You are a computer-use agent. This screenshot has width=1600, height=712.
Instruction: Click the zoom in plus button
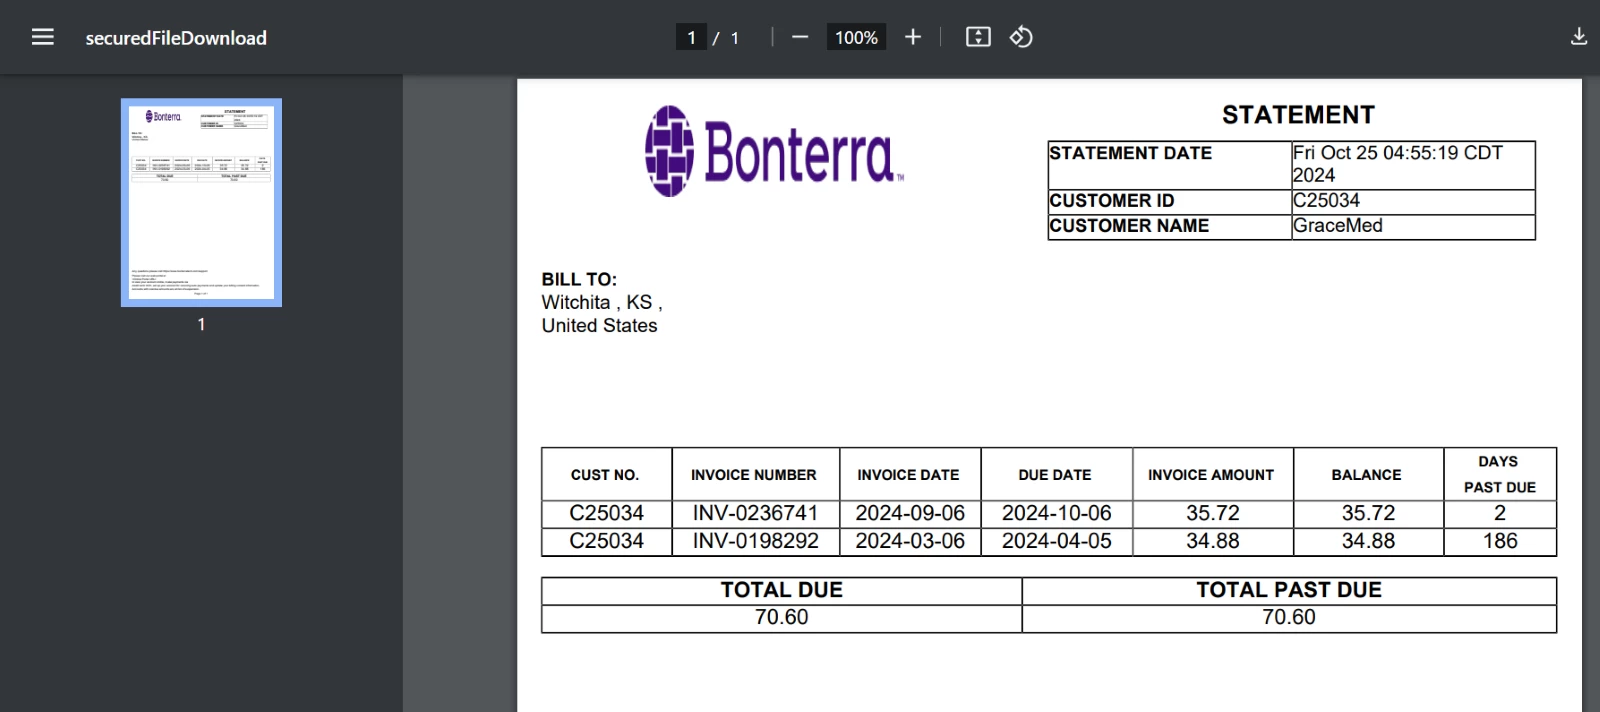913,37
